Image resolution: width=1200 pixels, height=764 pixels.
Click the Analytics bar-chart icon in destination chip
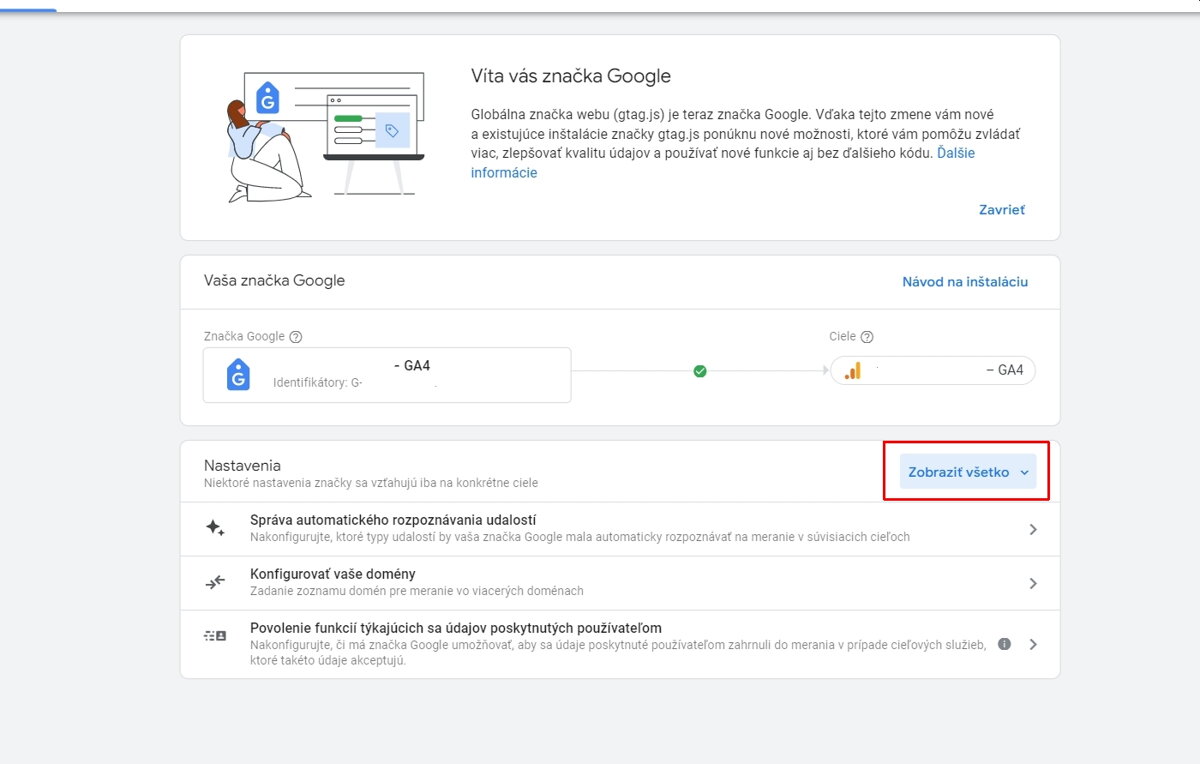[852, 371]
